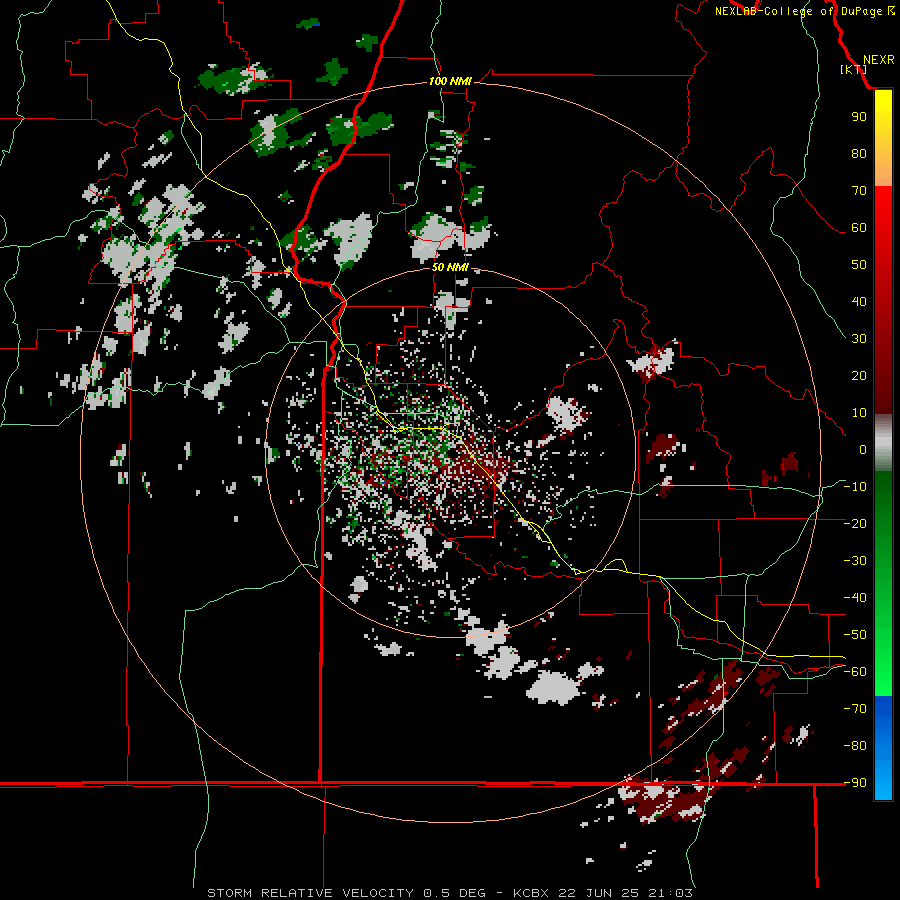Image resolution: width=900 pixels, height=900 pixels.
Task: Click the "NEXLAB-College of DuPage" header text
Action: click(798, 11)
